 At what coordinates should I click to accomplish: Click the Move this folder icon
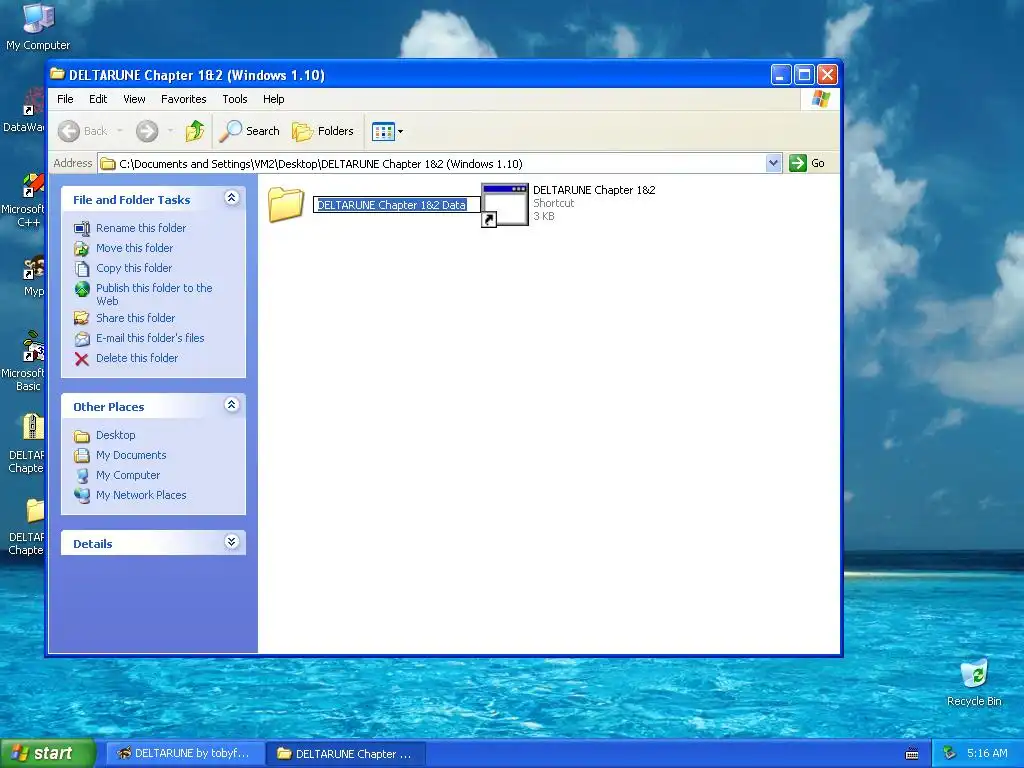tap(82, 249)
